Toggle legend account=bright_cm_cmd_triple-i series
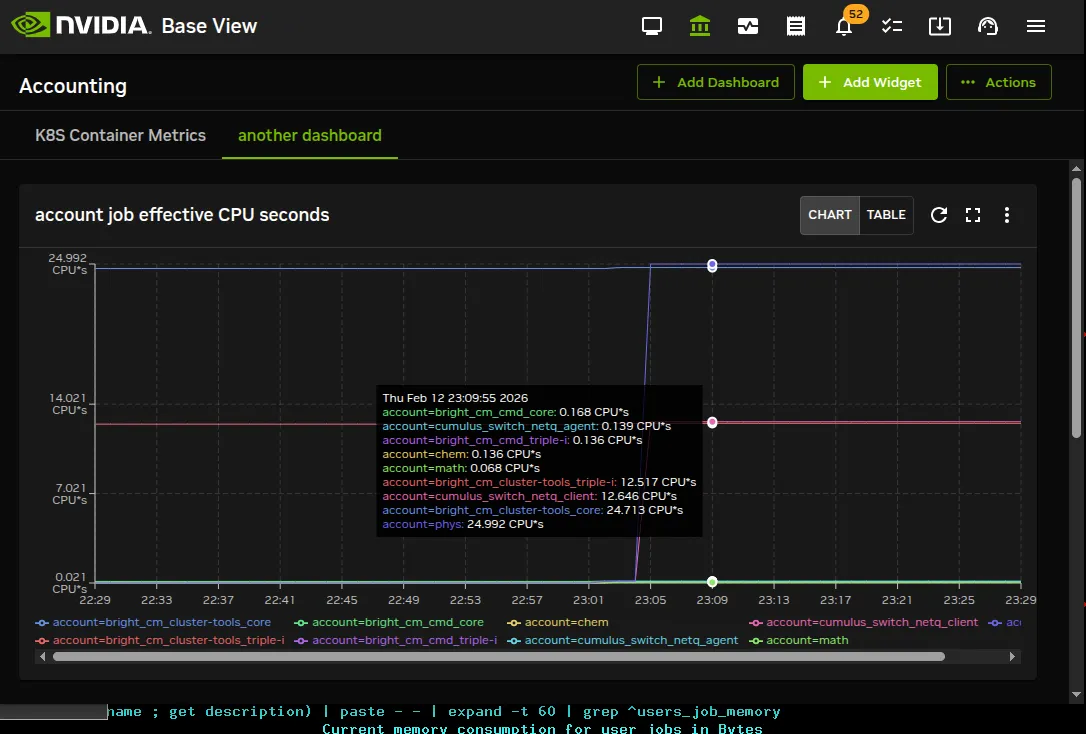Screen dimensions: 1086x734 [x=395, y=641]
